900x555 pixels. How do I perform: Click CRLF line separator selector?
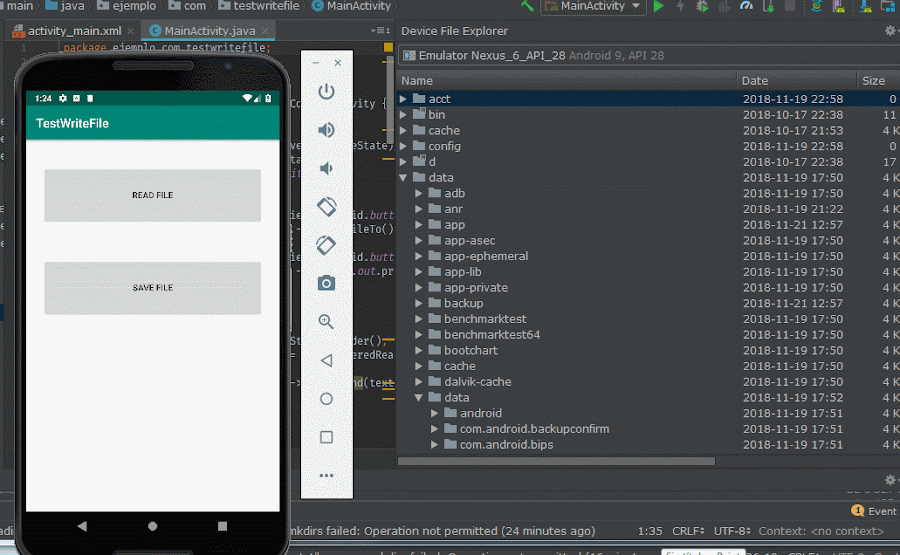tap(688, 531)
